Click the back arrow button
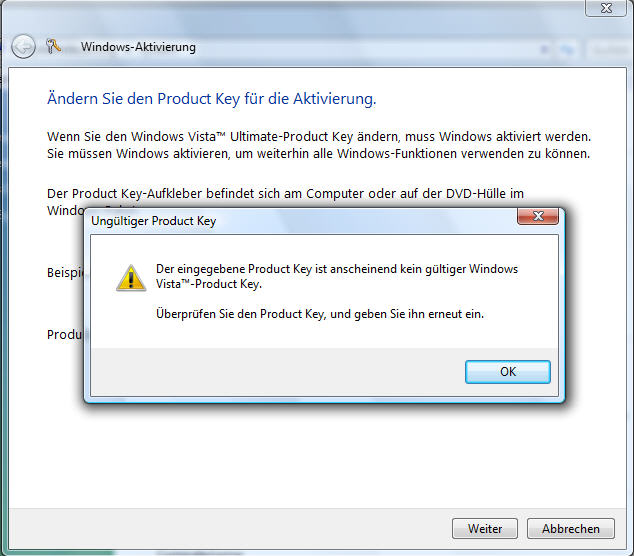Screen dimensions: 634x556 (x=23, y=47)
